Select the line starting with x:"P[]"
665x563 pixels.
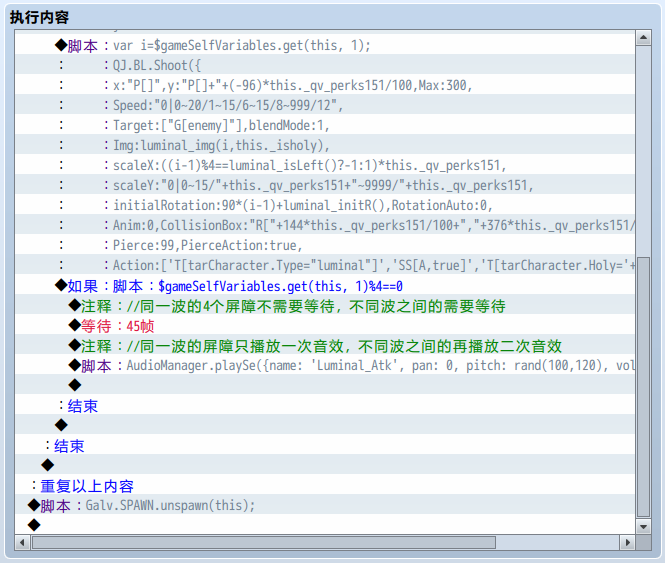325,85
